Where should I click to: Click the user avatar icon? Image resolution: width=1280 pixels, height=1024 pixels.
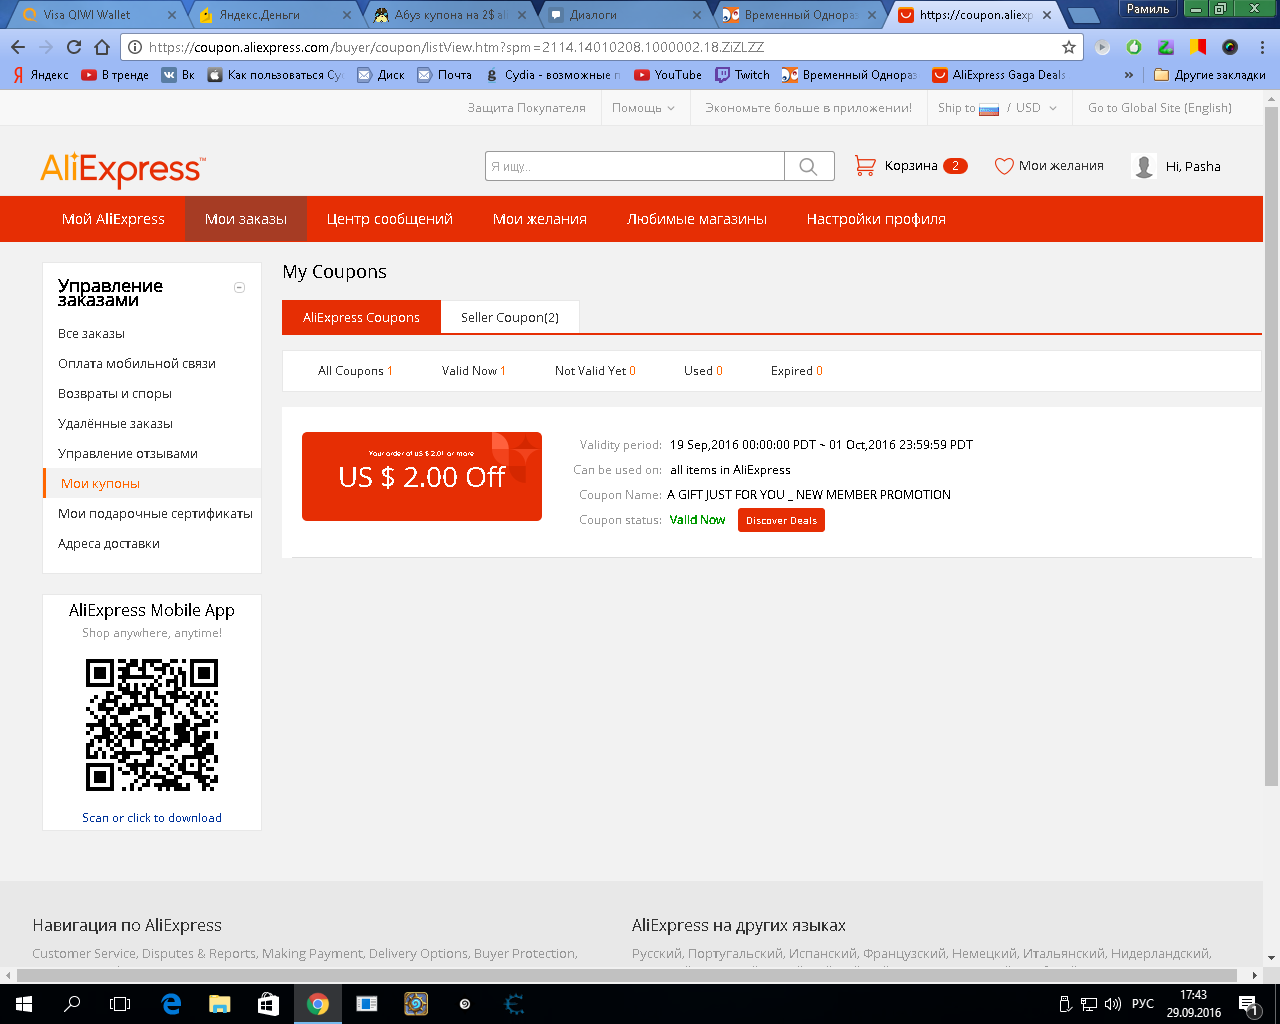click(1144, 166)
